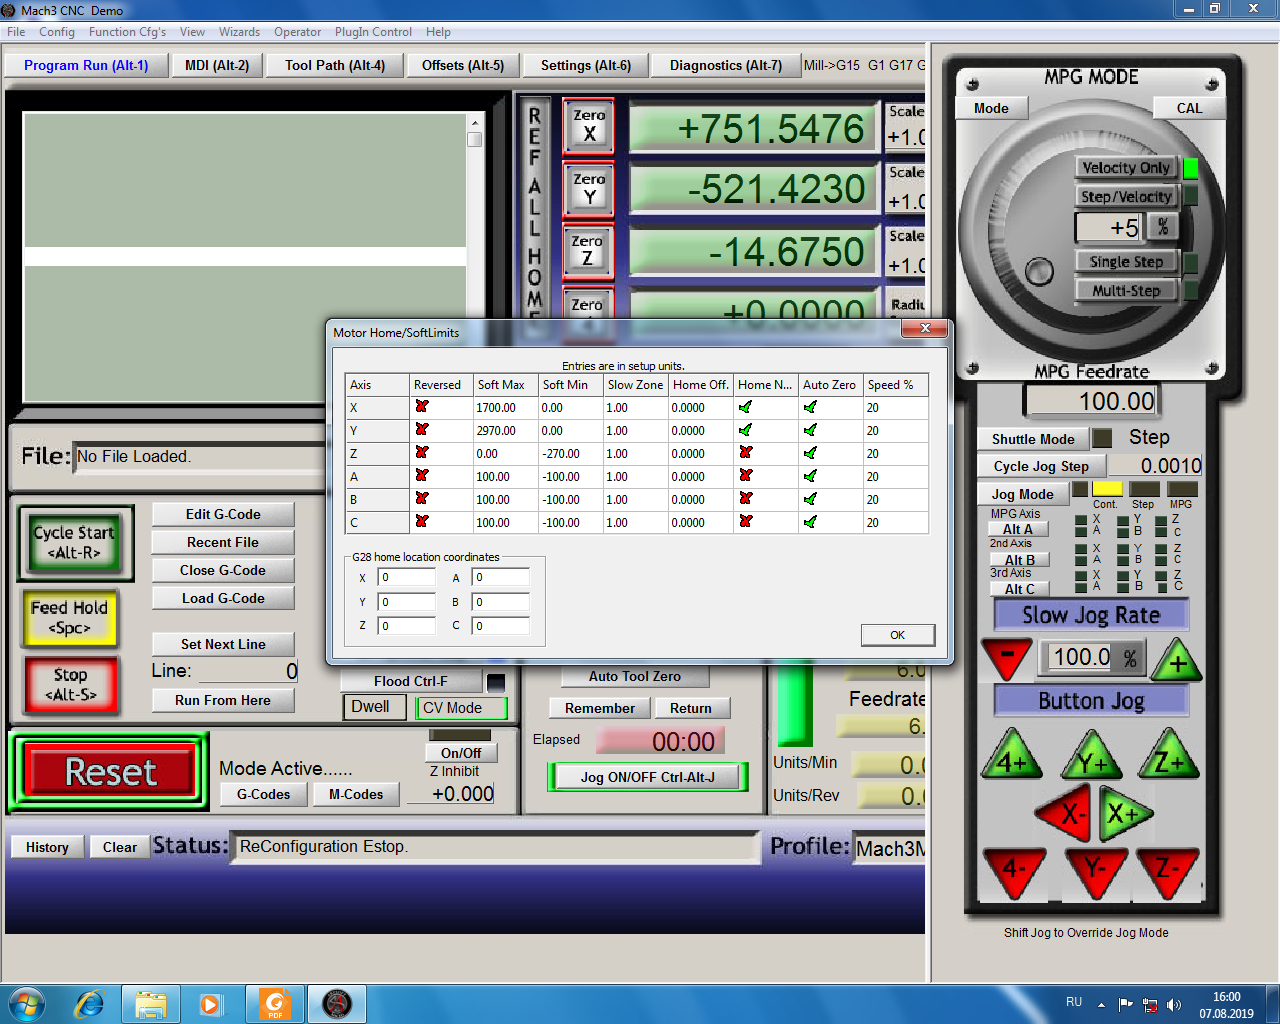Switch to the Offsets (Alt-5) tab

point(463,65)
